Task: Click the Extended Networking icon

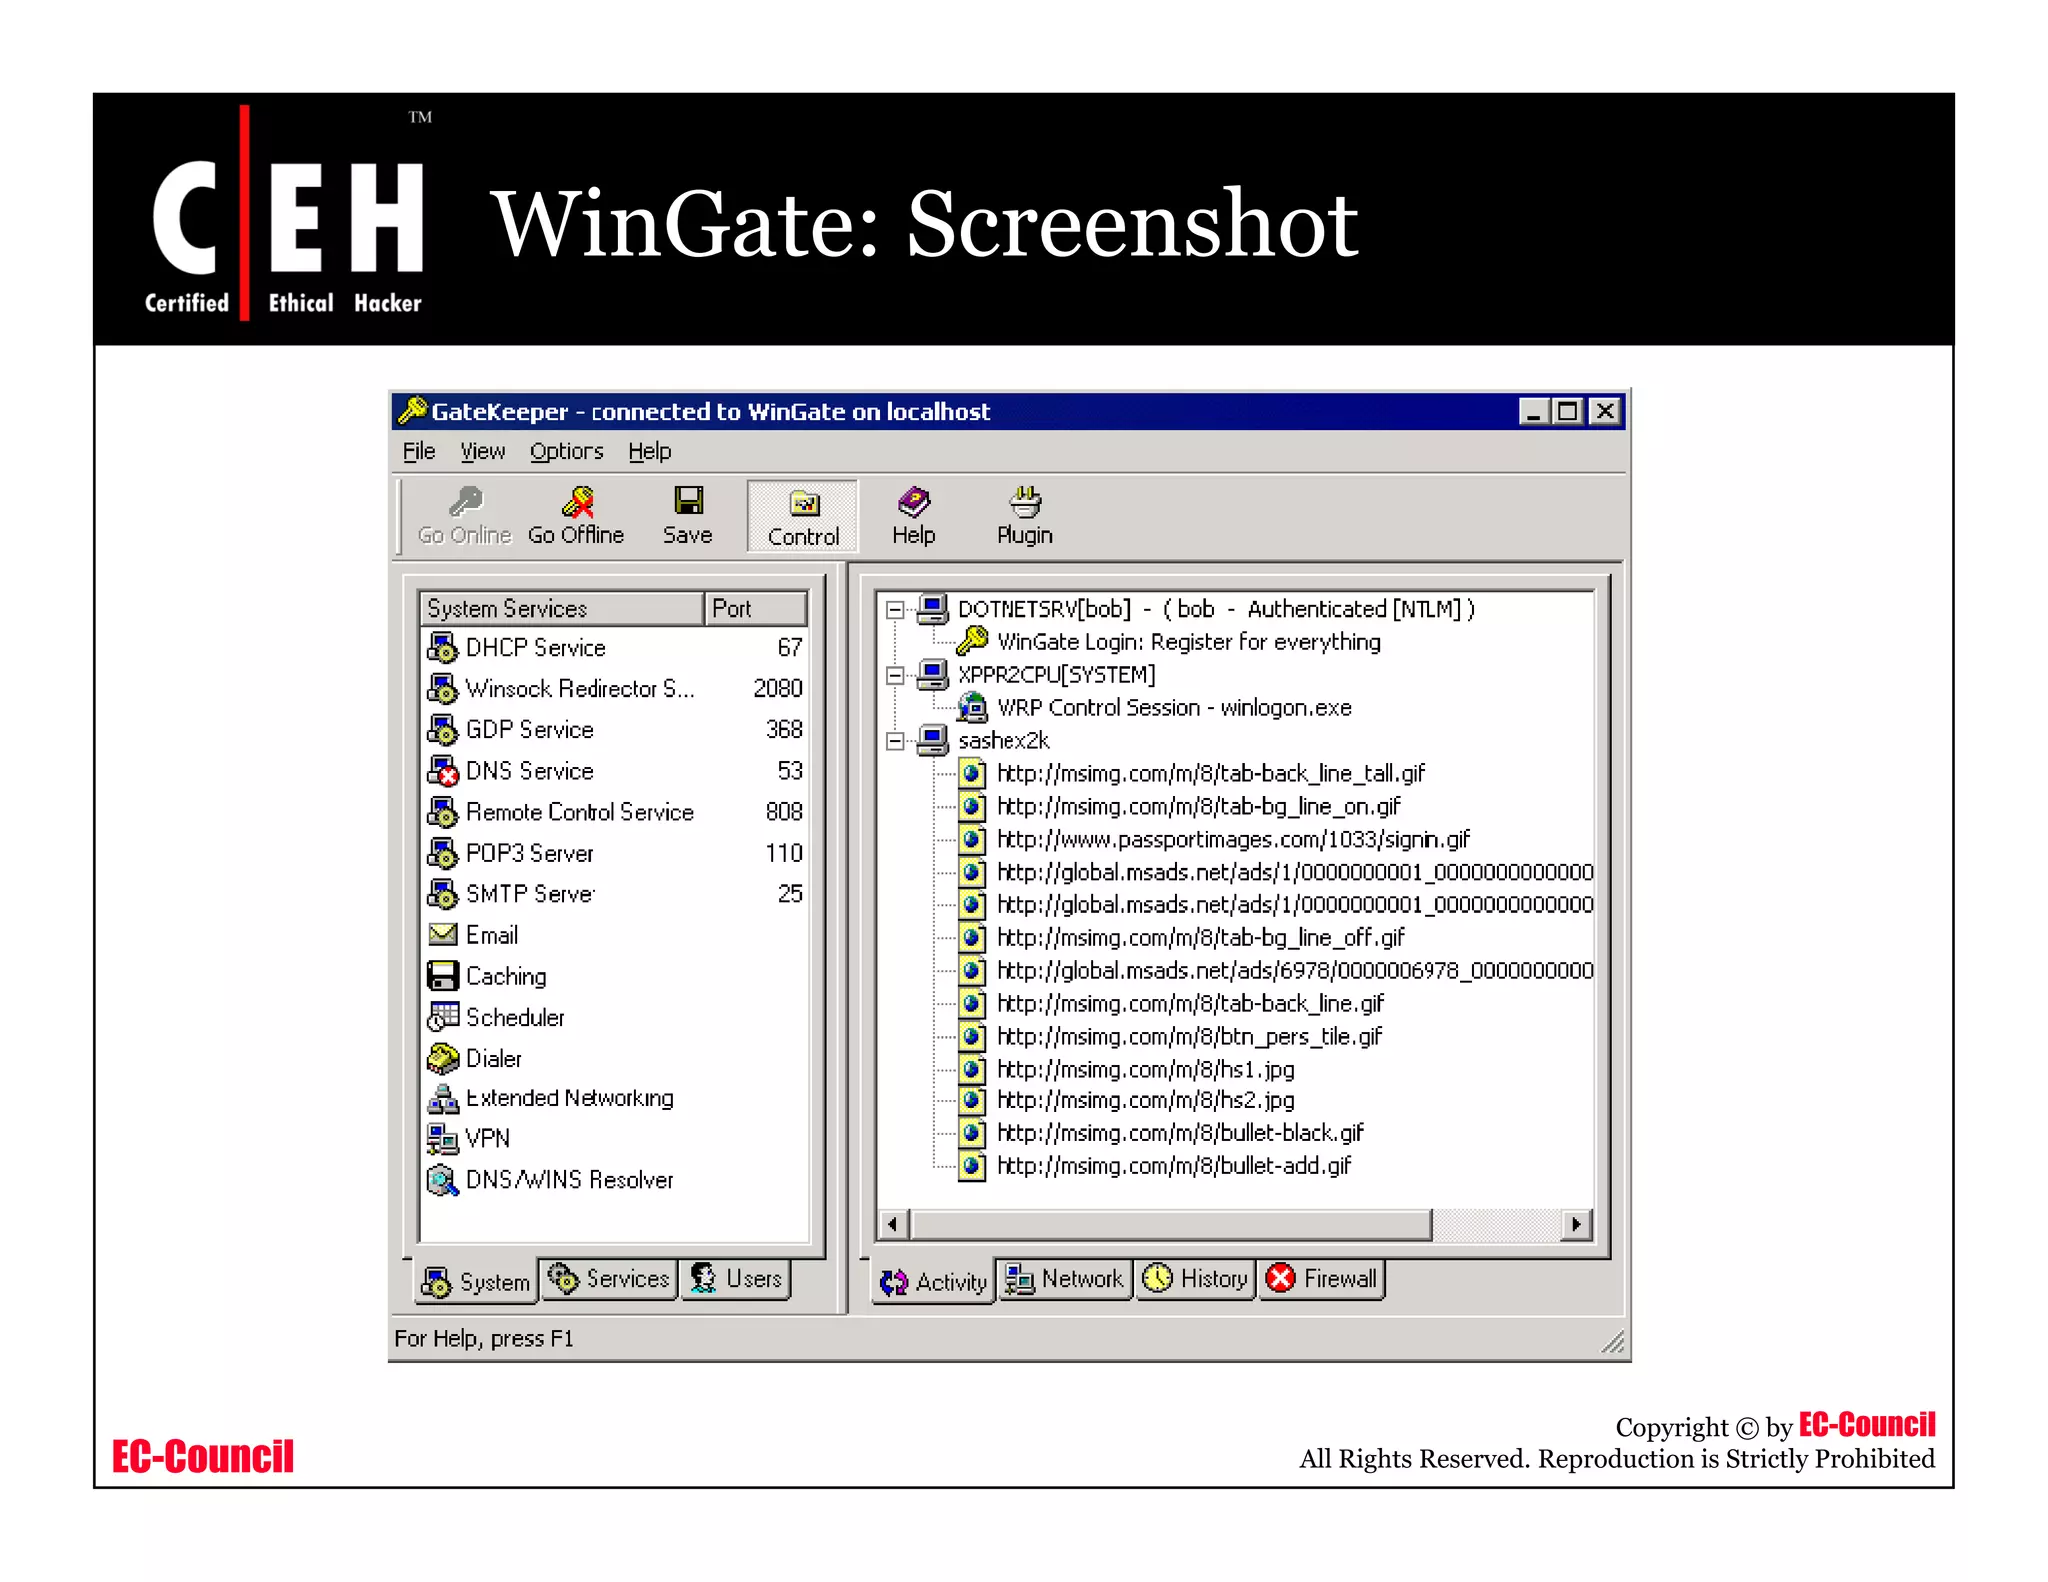Action: tap(442, 1098)
